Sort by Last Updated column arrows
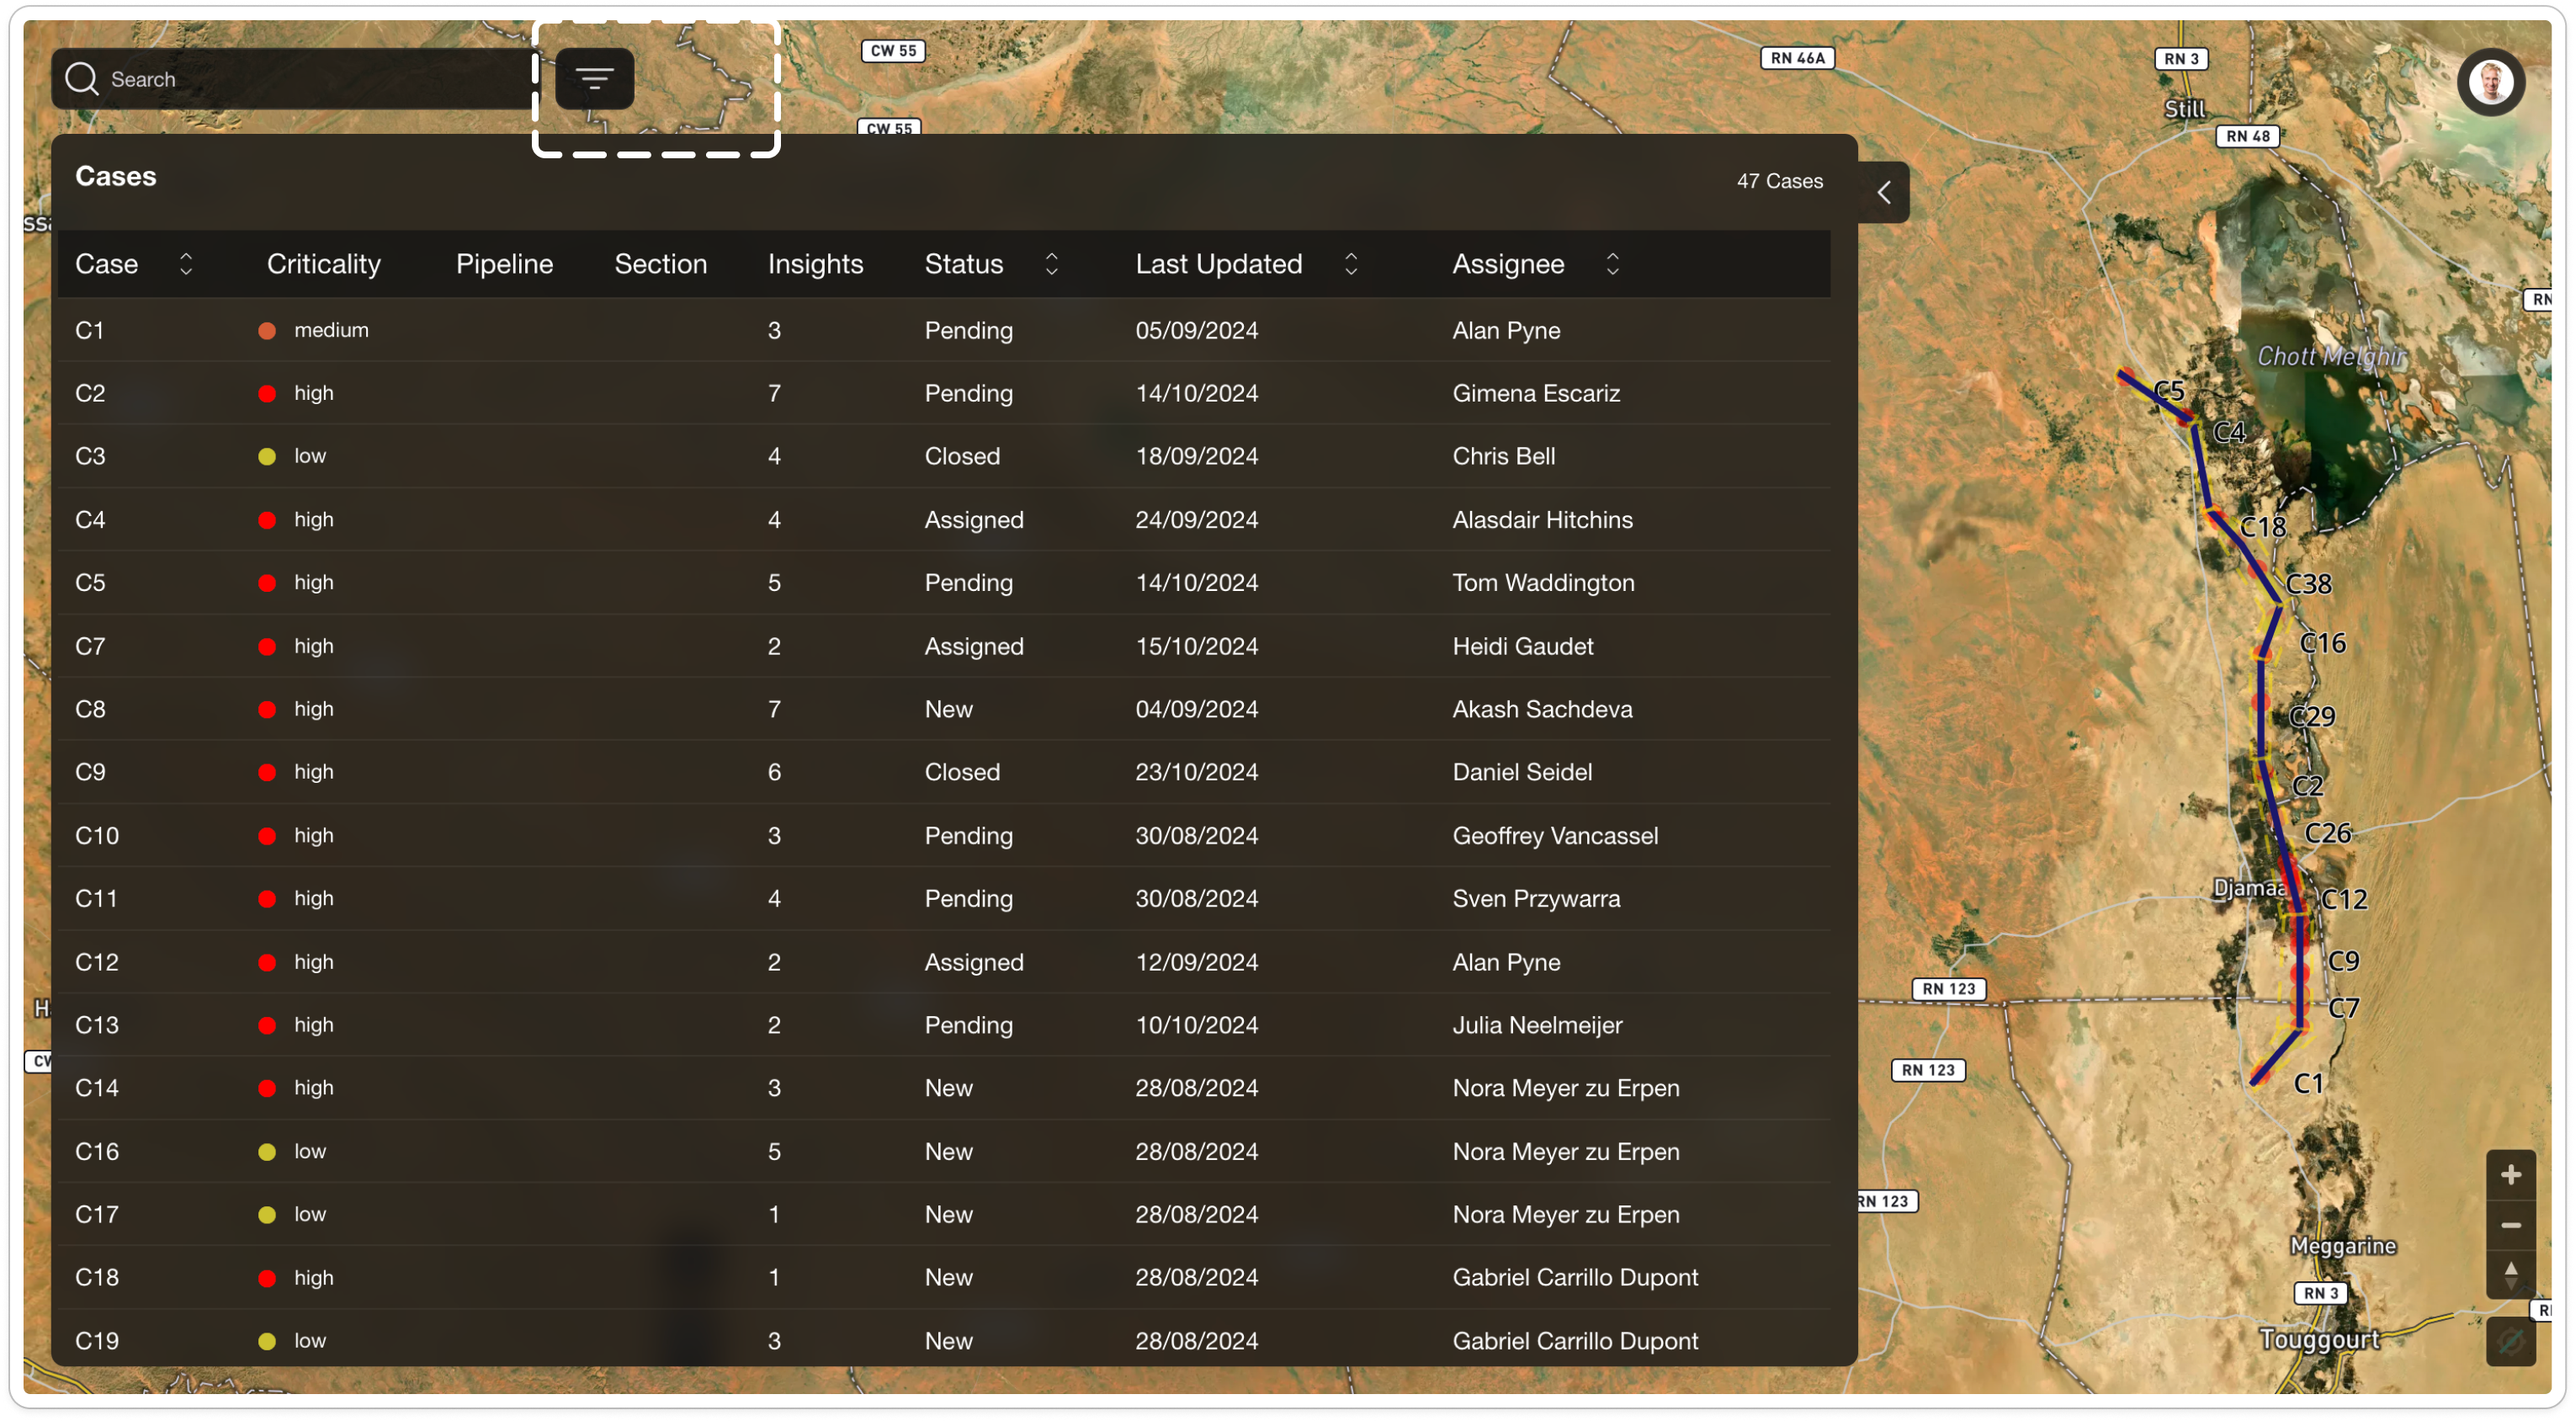The image size is (2576, 1421). [1351, 264]
